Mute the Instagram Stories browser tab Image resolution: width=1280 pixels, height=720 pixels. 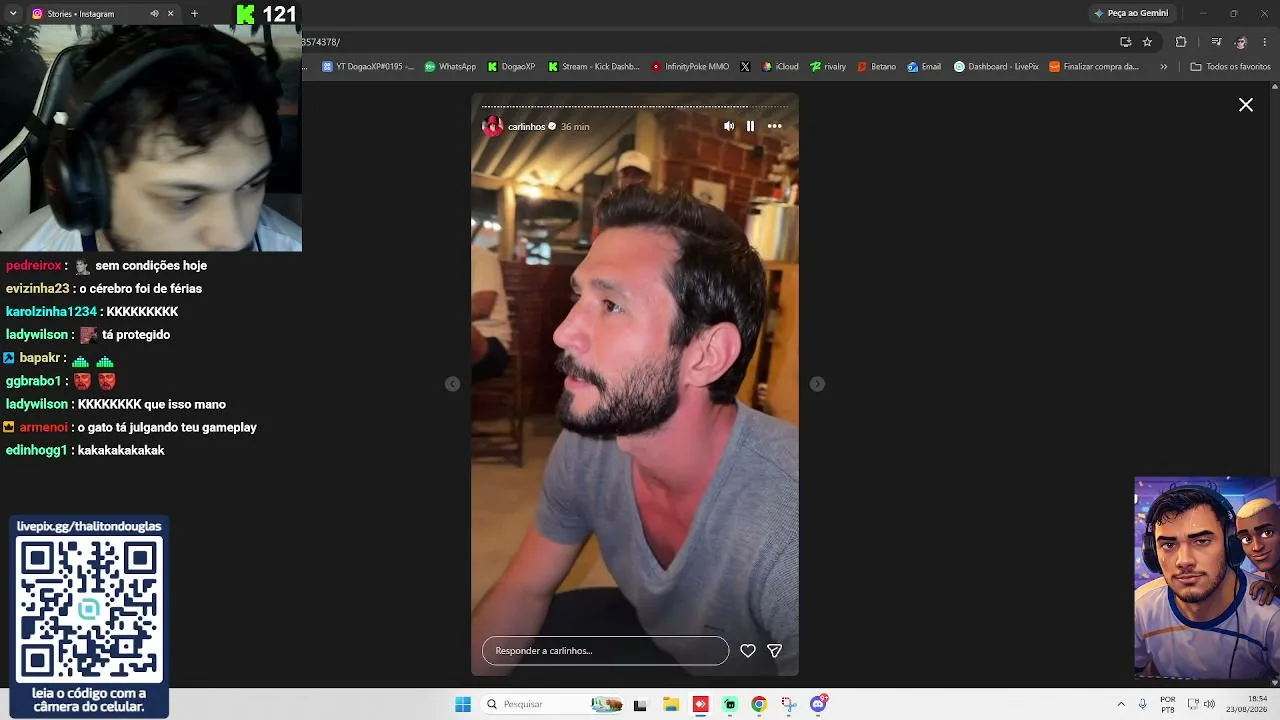(154, 14)
